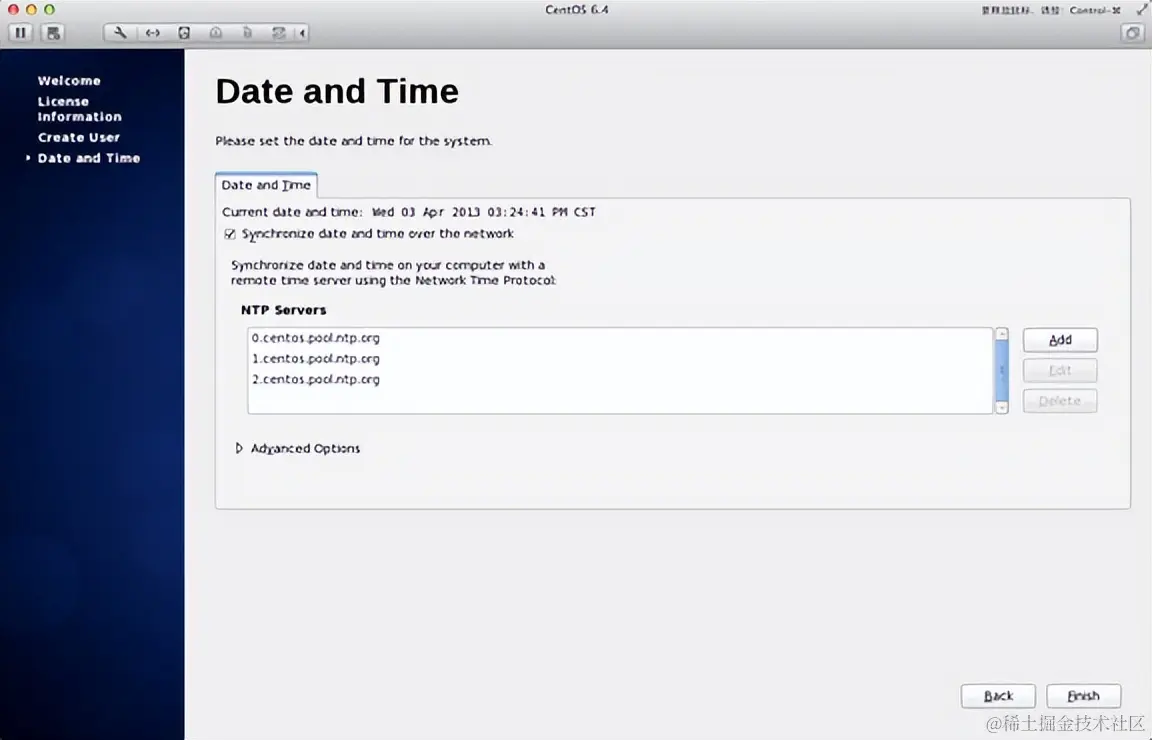
Task: Enter full screen with the diagonal arrow icon
Action: point(1142,9)
